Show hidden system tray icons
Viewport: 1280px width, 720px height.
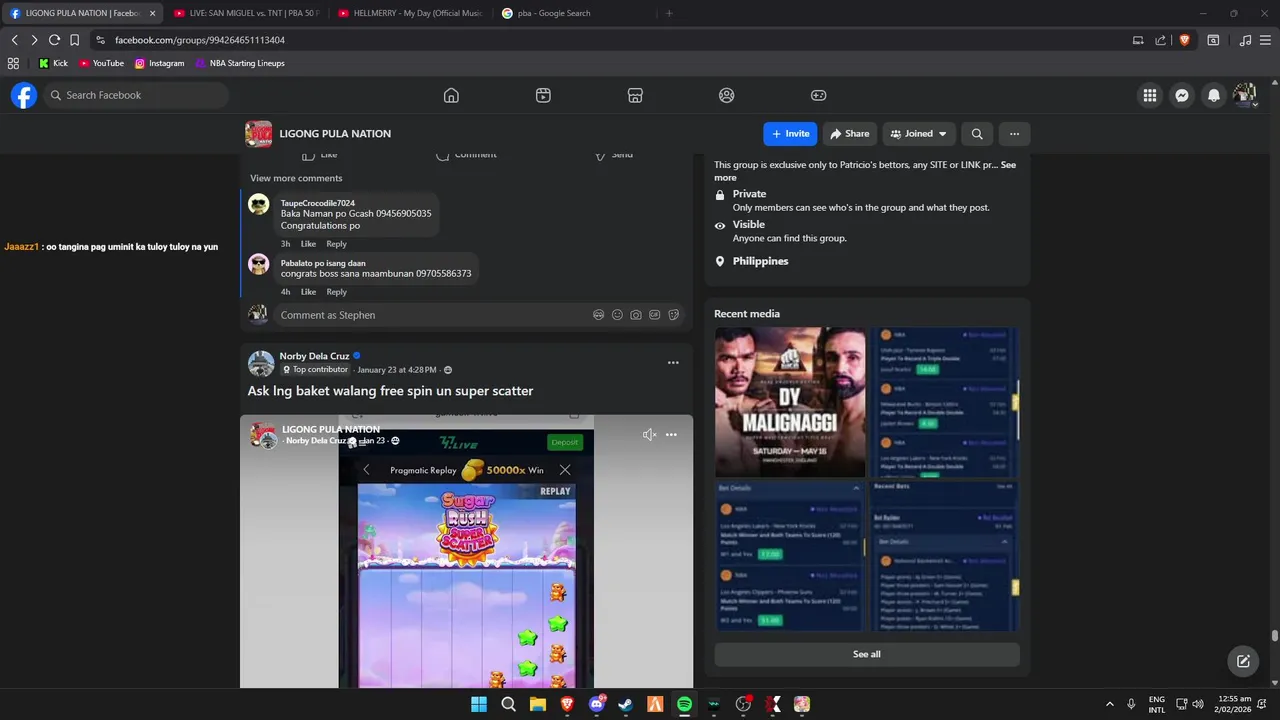point(1109,704)
